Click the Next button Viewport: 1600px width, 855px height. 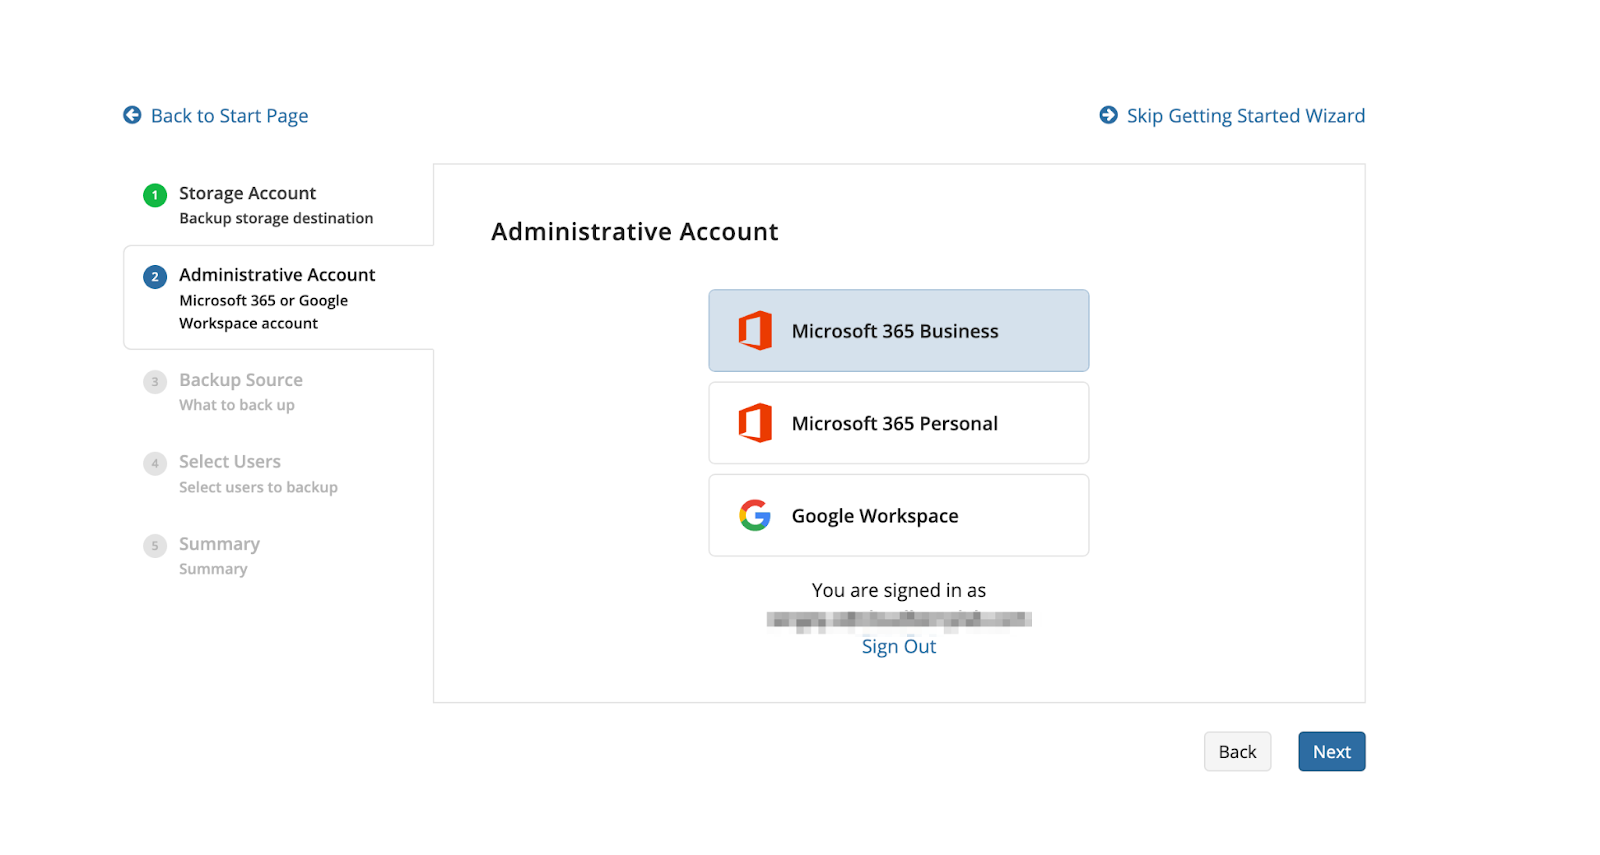pos(1332,752)
